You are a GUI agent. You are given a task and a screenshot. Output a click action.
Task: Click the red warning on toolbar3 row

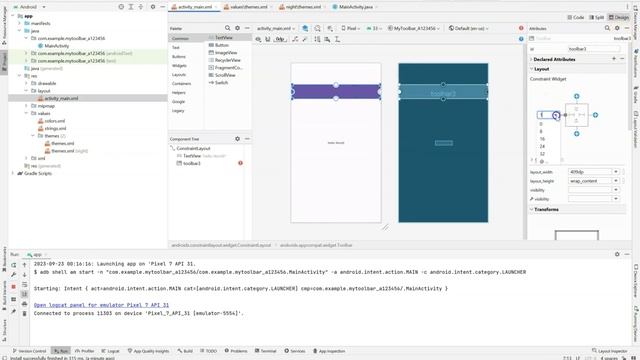(x=240, y=163)
